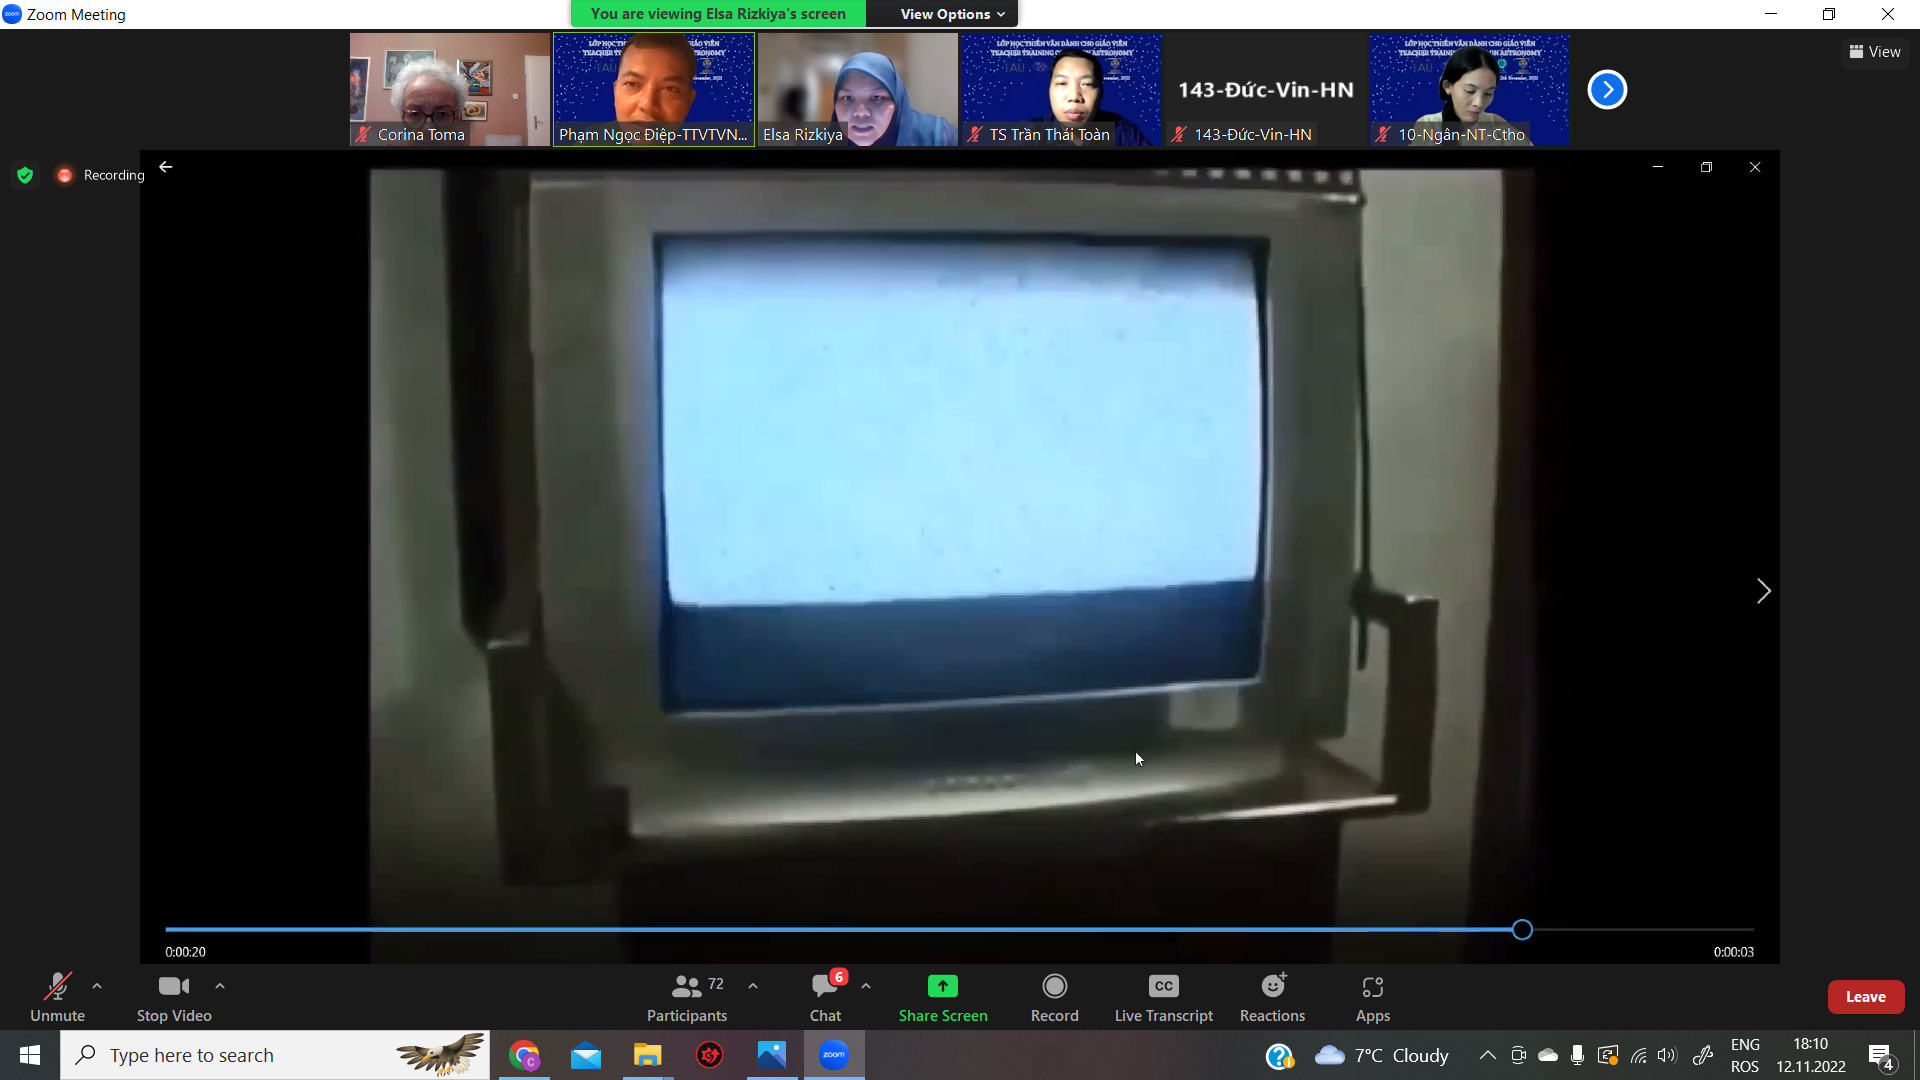
Task: Open the Participants panel
Action: pos(687,997)
